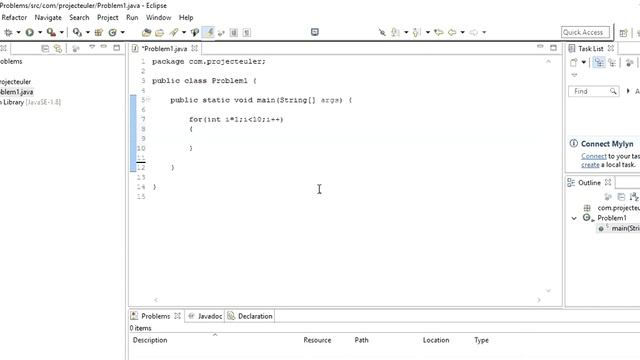Click the Open Task folder icon
The width and height of the screenshot is (640, 360).
(159, 32)
